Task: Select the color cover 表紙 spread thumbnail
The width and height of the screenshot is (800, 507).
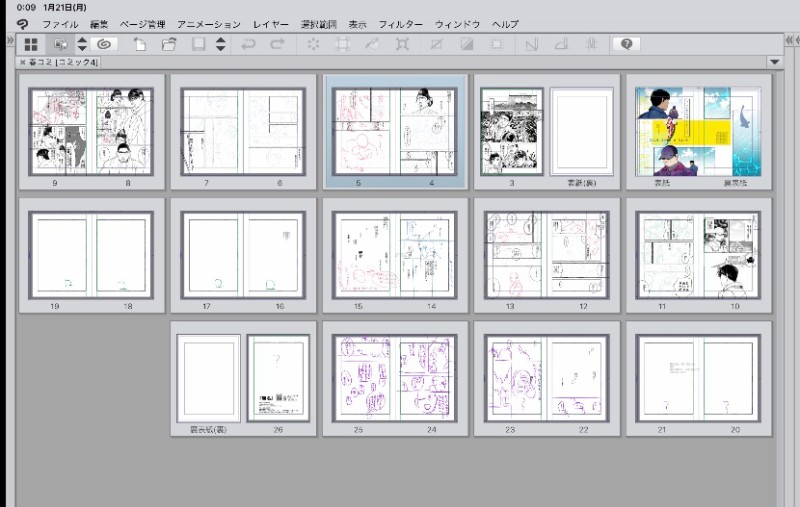Action: (698, 132)
